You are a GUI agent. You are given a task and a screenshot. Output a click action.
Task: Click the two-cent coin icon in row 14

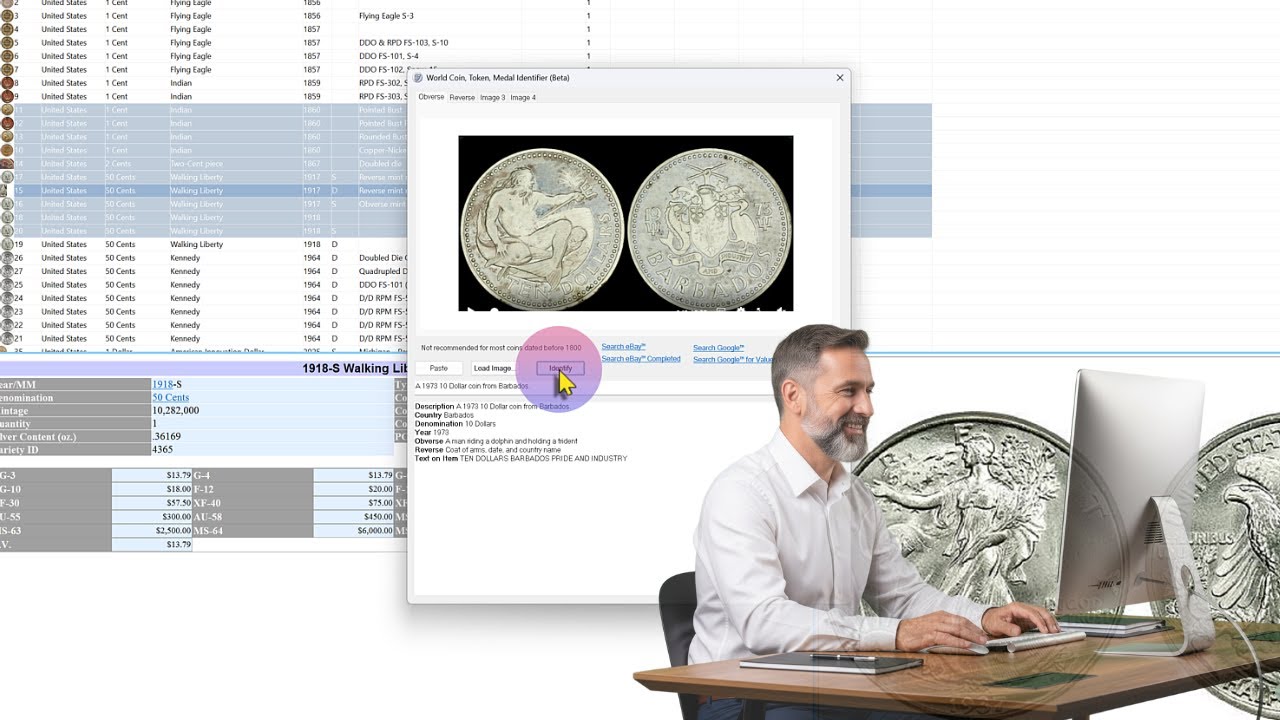tap(7, 163)
